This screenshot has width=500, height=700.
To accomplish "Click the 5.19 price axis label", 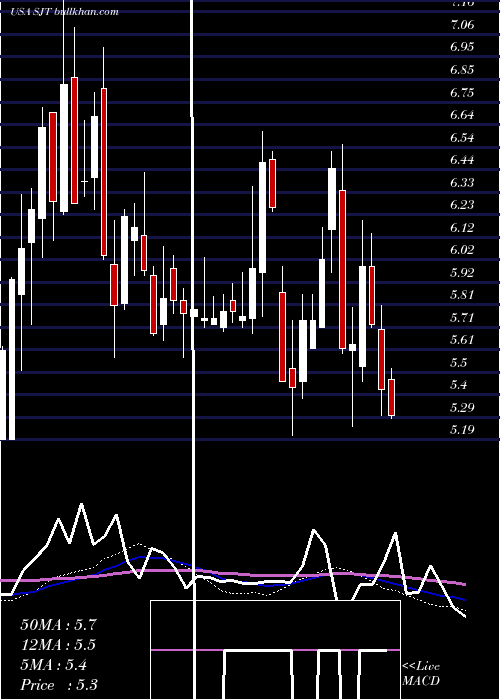I will coord(462,429).
